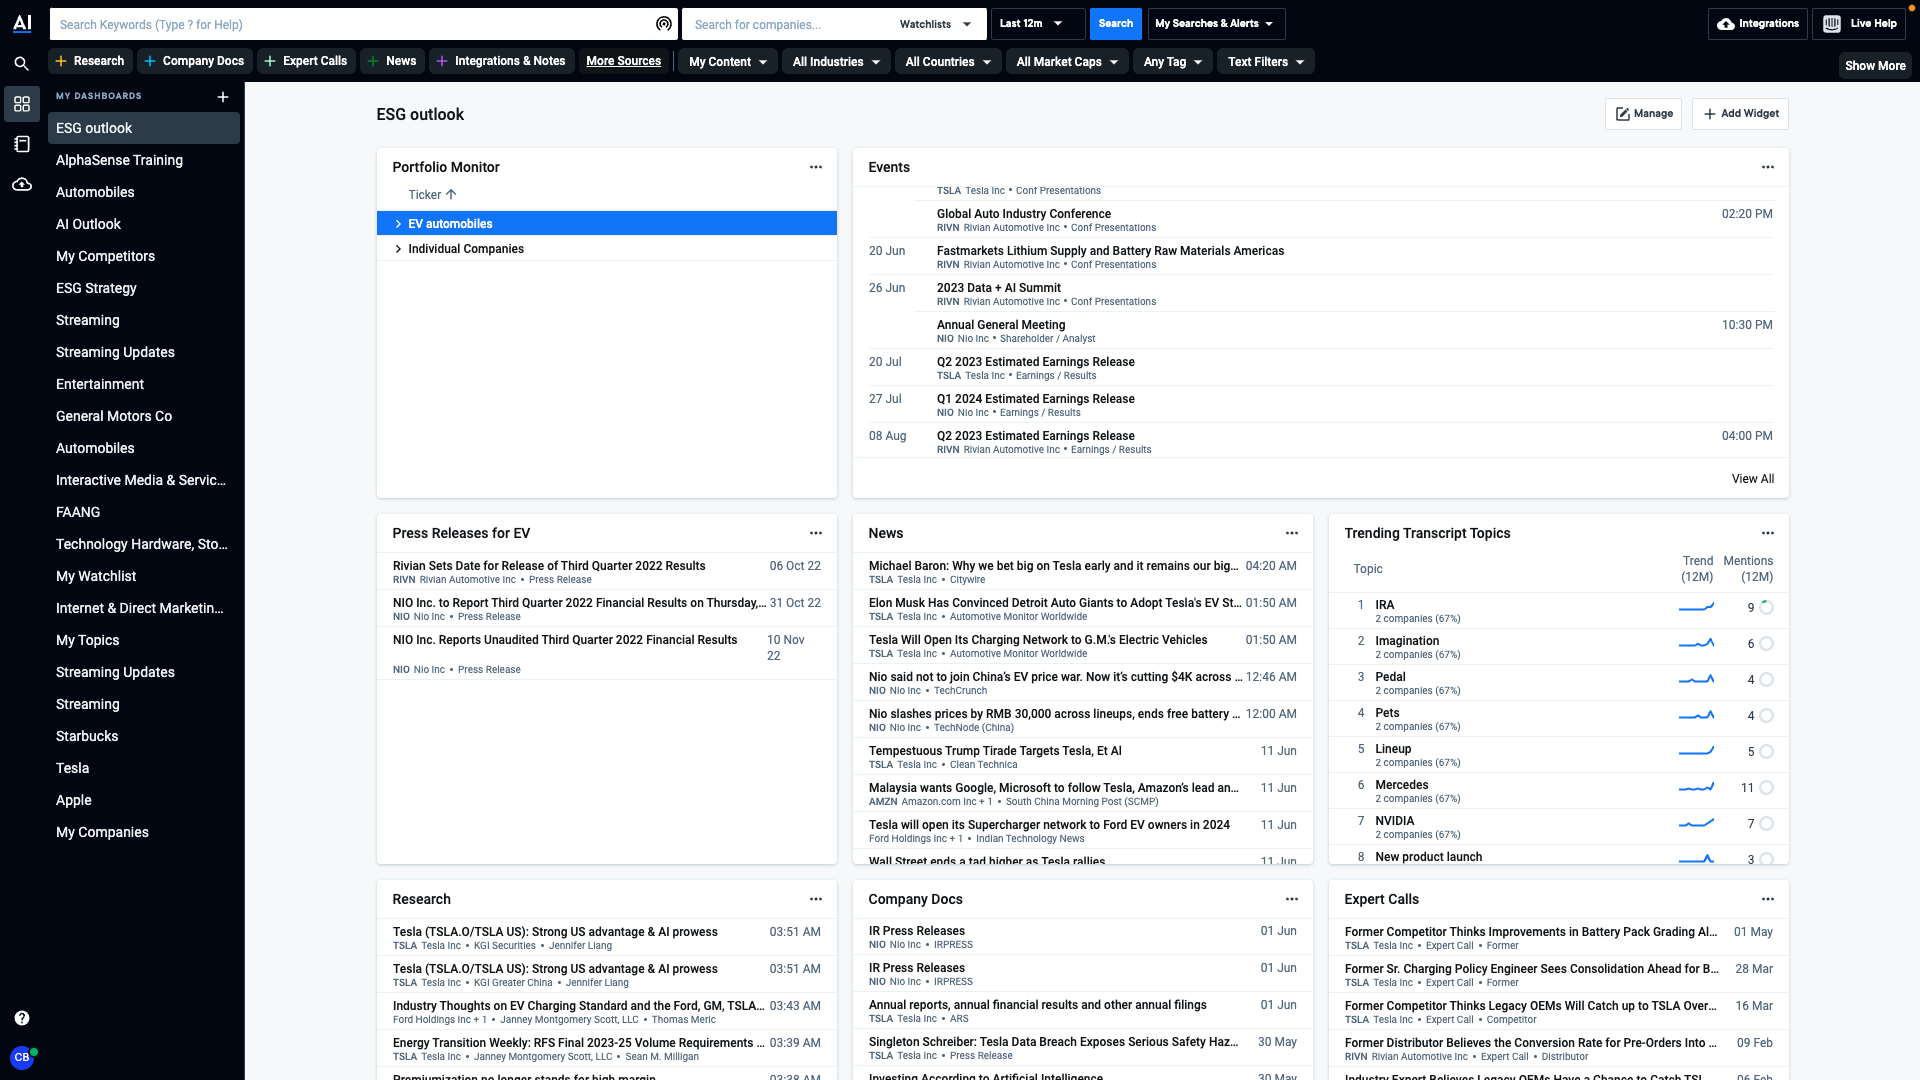Image resolution: width=1920 pixels, height=1080 pixels.
Task: Click the Integrations cloud button
Action: coord(1758,24)
